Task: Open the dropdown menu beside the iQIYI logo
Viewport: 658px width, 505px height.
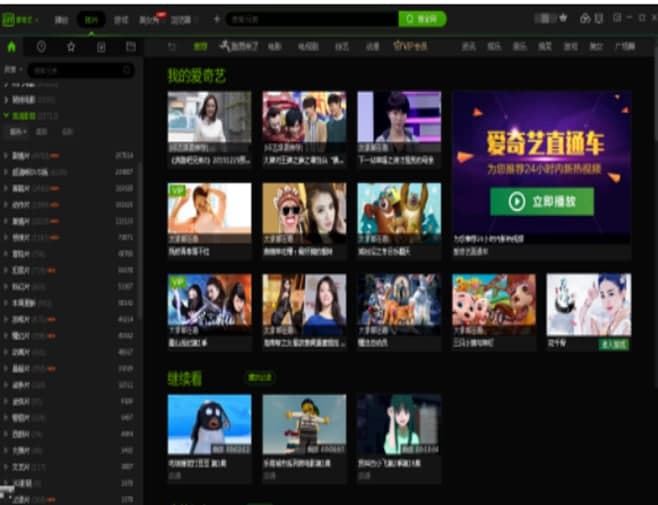Action: click(x=37, y=20)
